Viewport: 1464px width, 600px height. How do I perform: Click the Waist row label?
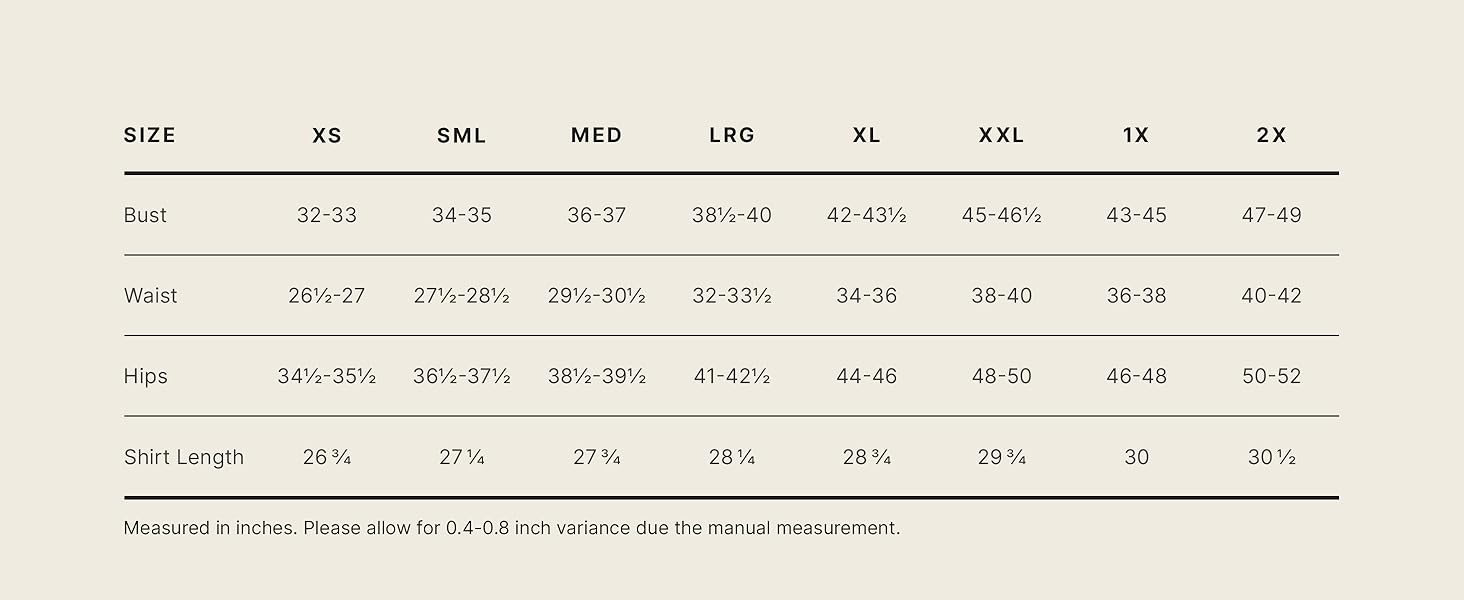[151, 296]
